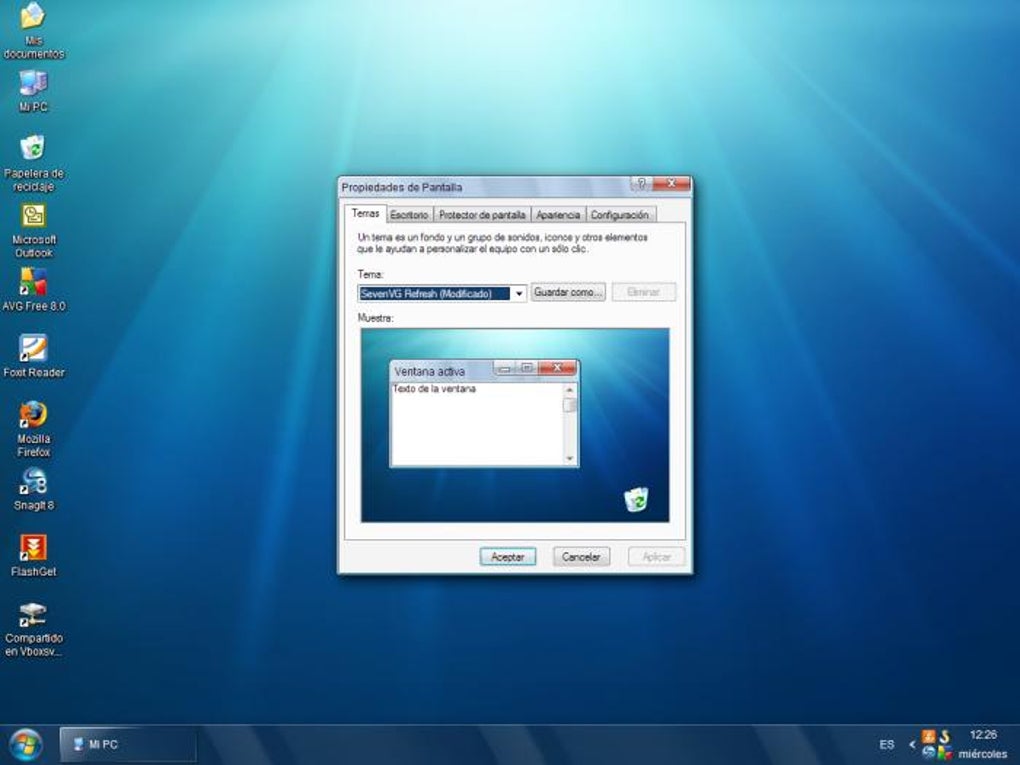Switch to the Escritorio tab
Screen dimensions: 1020x765
pyautogui.click(x=409, y=215)
